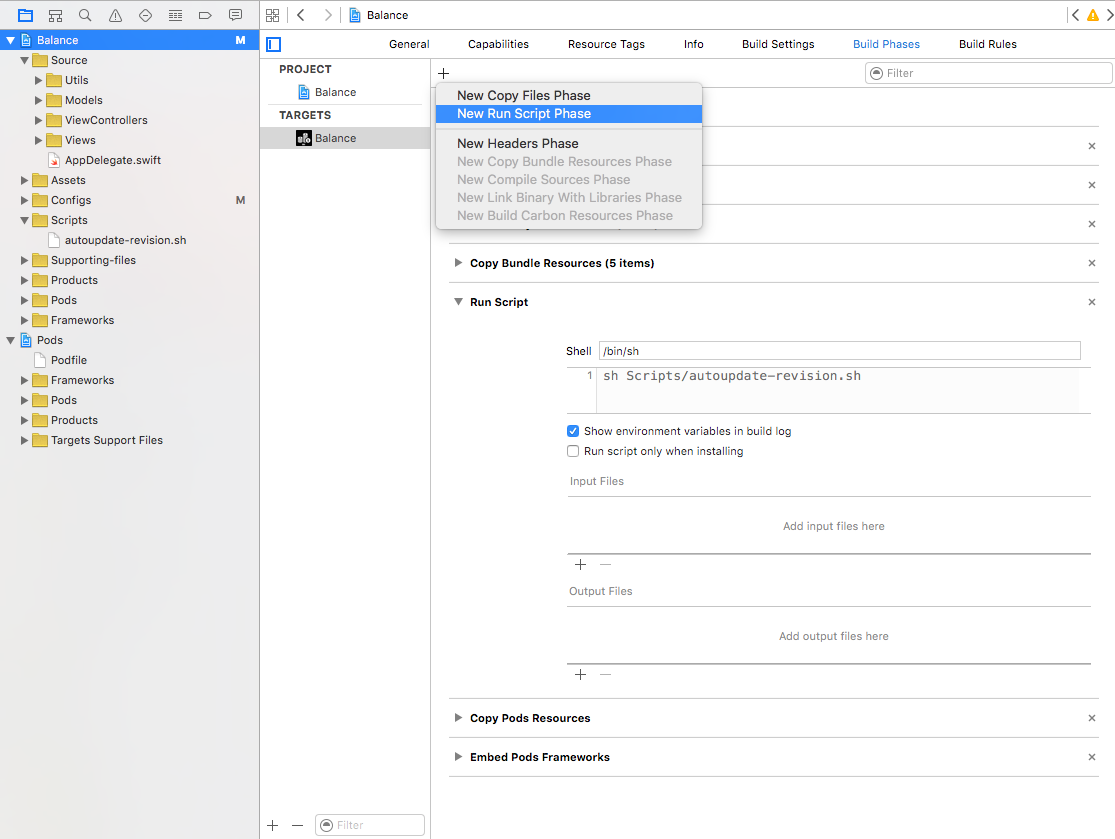This screenshot has width=1115, height=839.
Task: Select the Supporting-files folder
Action: click(x=93, y=260)
